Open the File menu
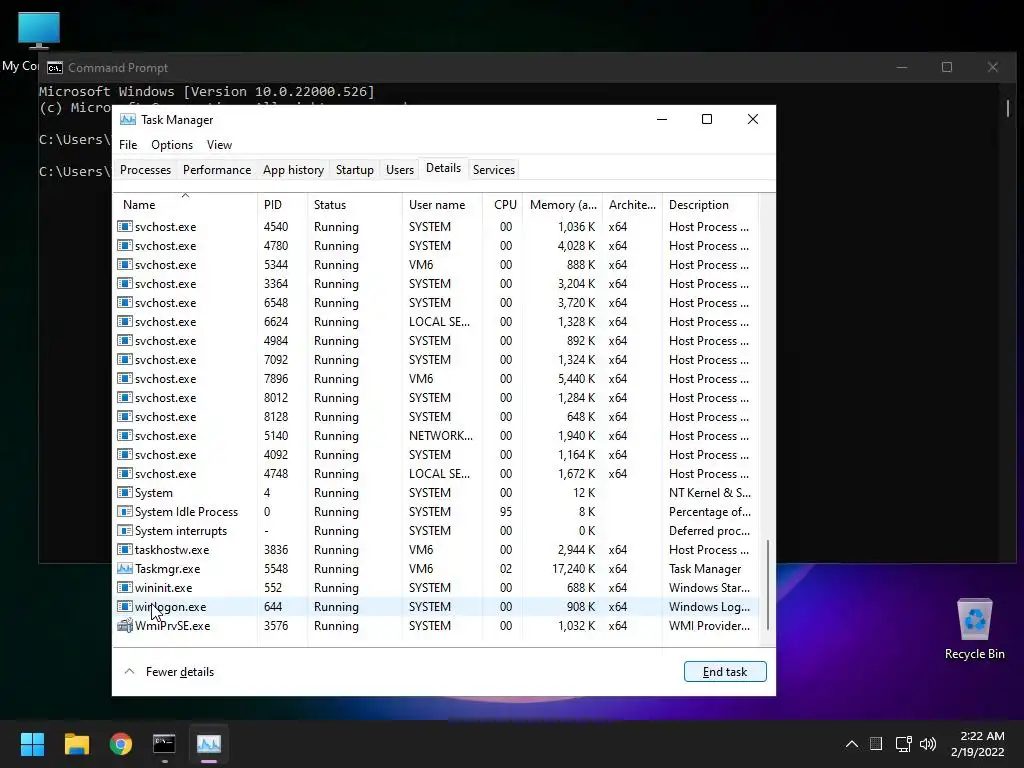Screen dimensions: 1024x768 [x=128, y=145]
